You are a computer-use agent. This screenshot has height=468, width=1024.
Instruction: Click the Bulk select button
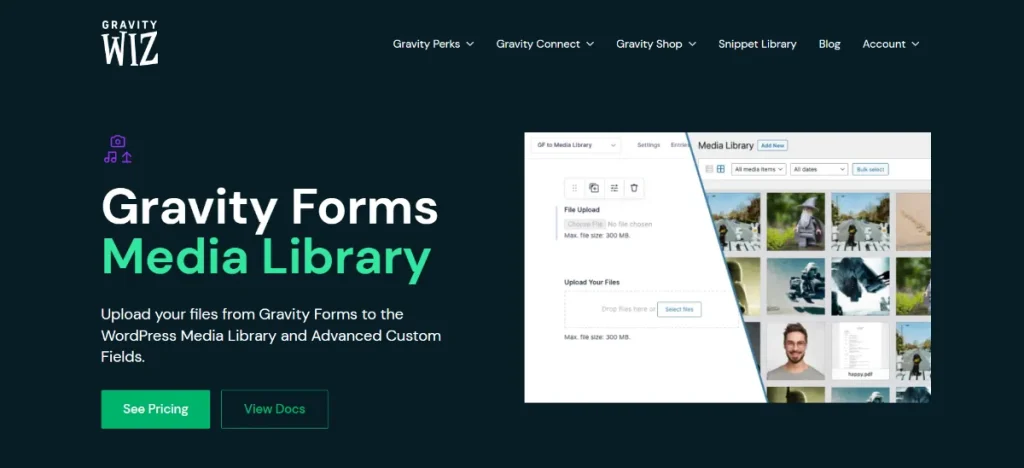click(x=871, y=169)
